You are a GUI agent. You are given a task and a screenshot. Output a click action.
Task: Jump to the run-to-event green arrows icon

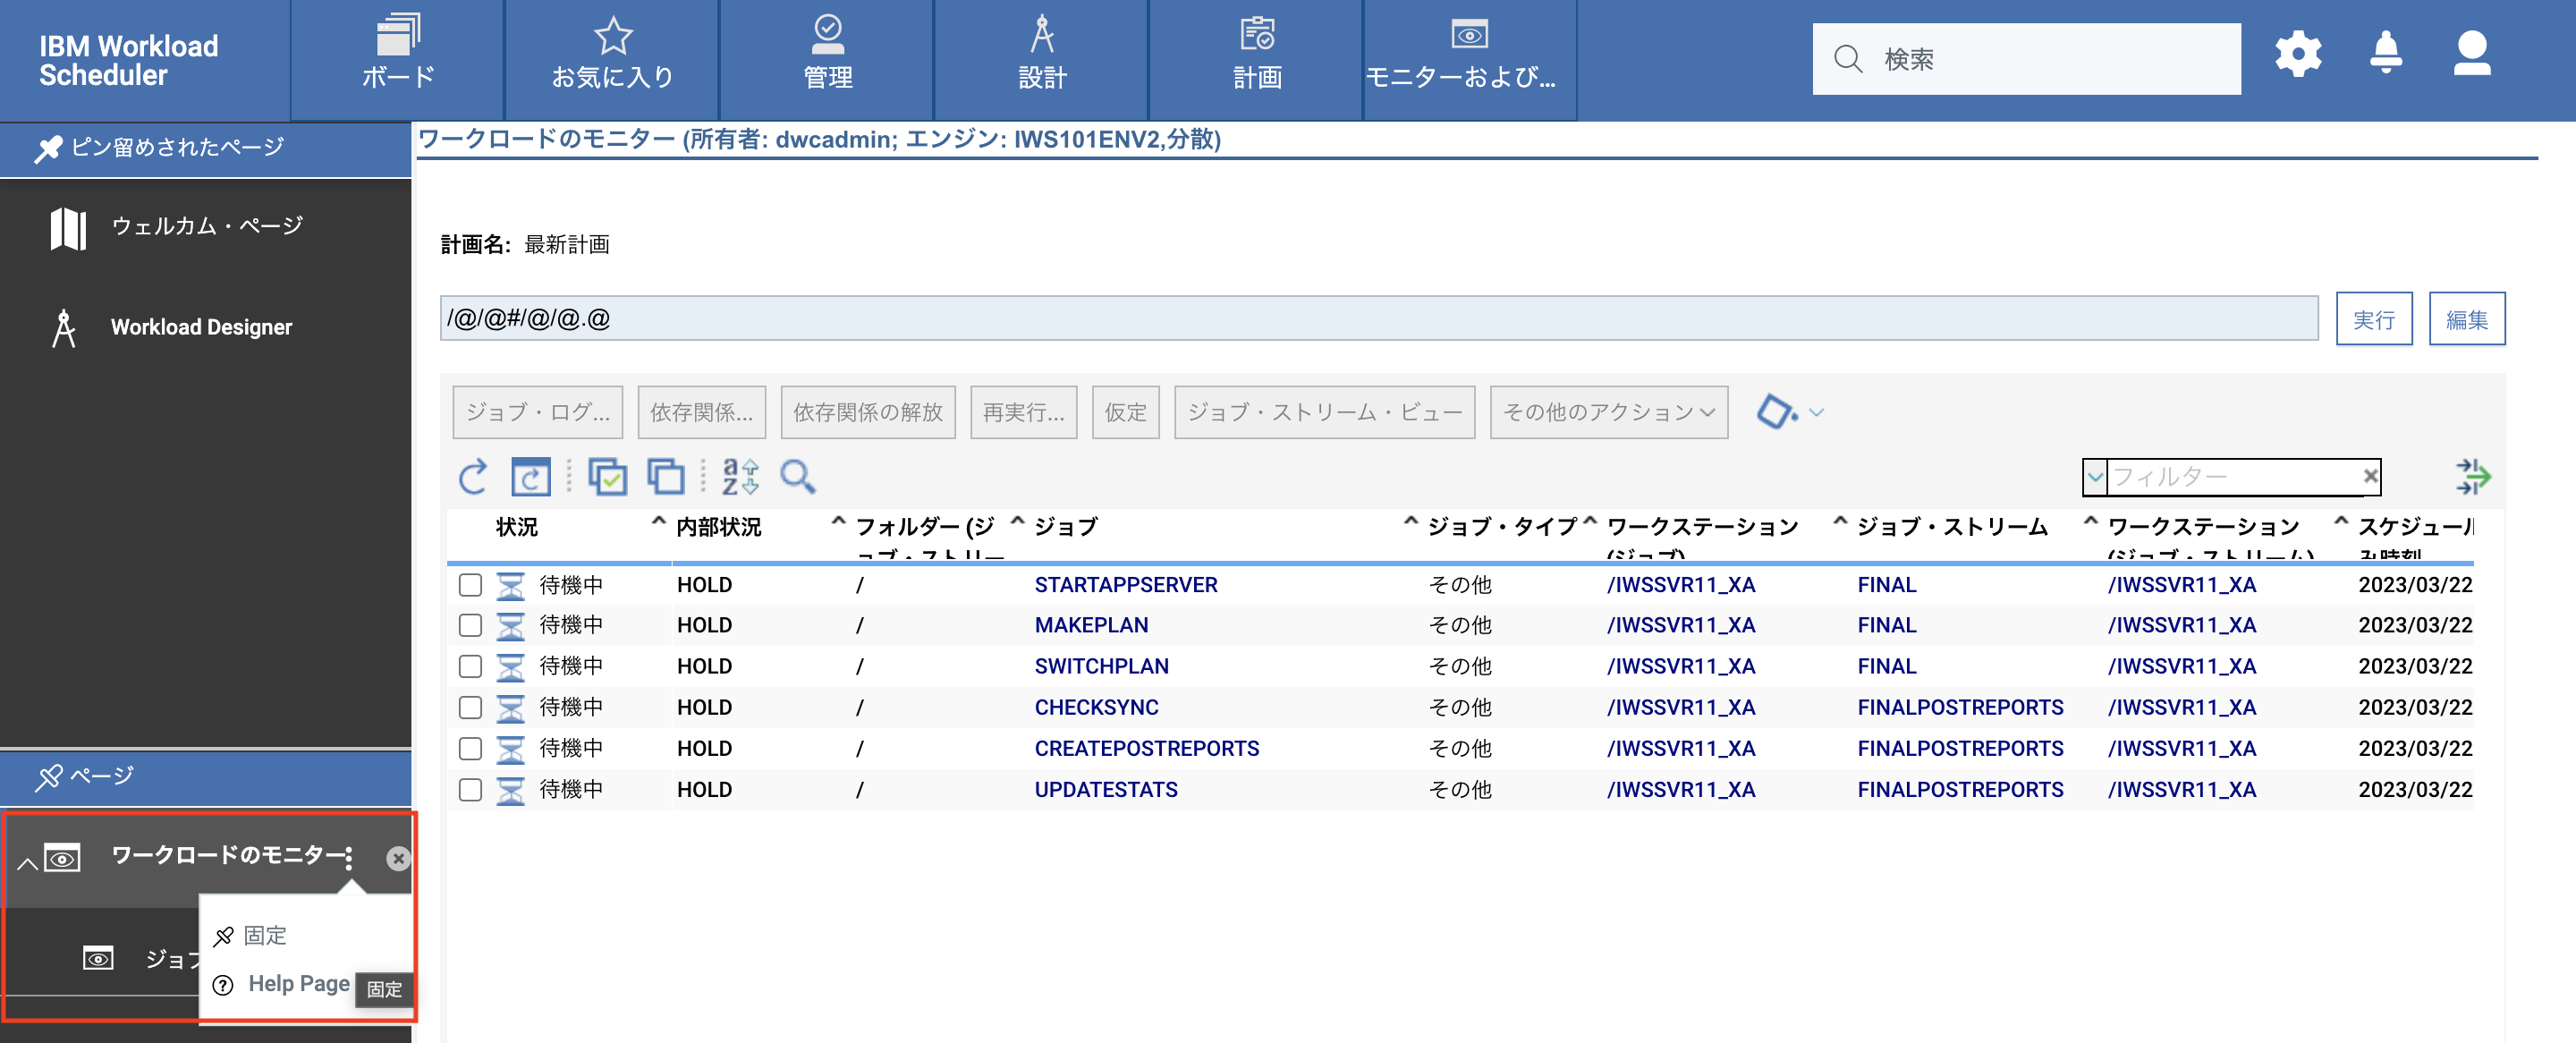click(x=2474, y=477)
